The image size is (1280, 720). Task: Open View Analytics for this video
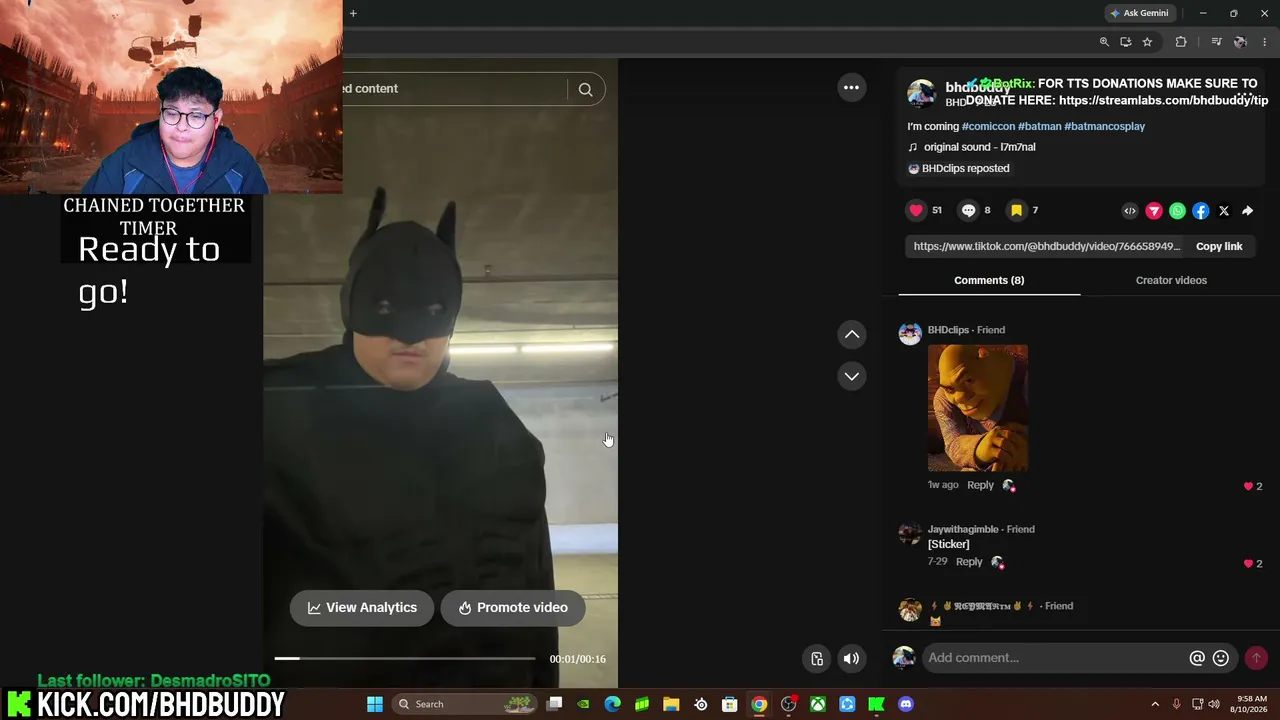coord(362,608)
